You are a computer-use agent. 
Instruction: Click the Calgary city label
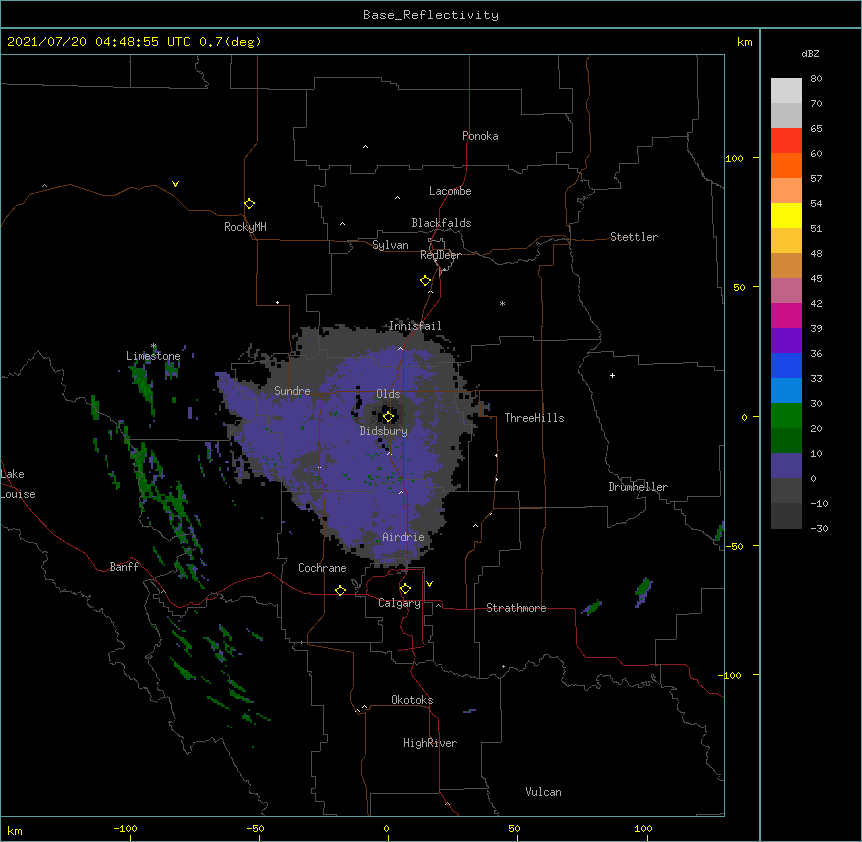click(399, 603)
